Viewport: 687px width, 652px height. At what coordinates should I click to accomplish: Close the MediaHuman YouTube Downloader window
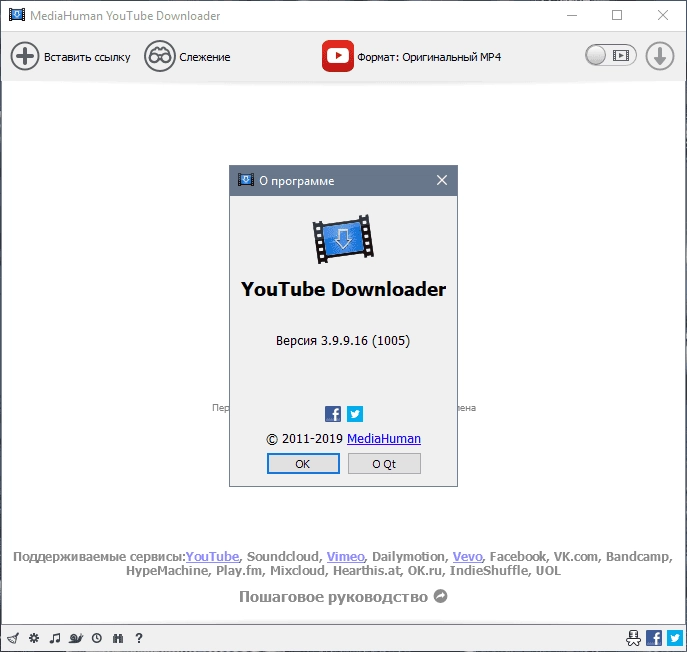pos(662,15)
